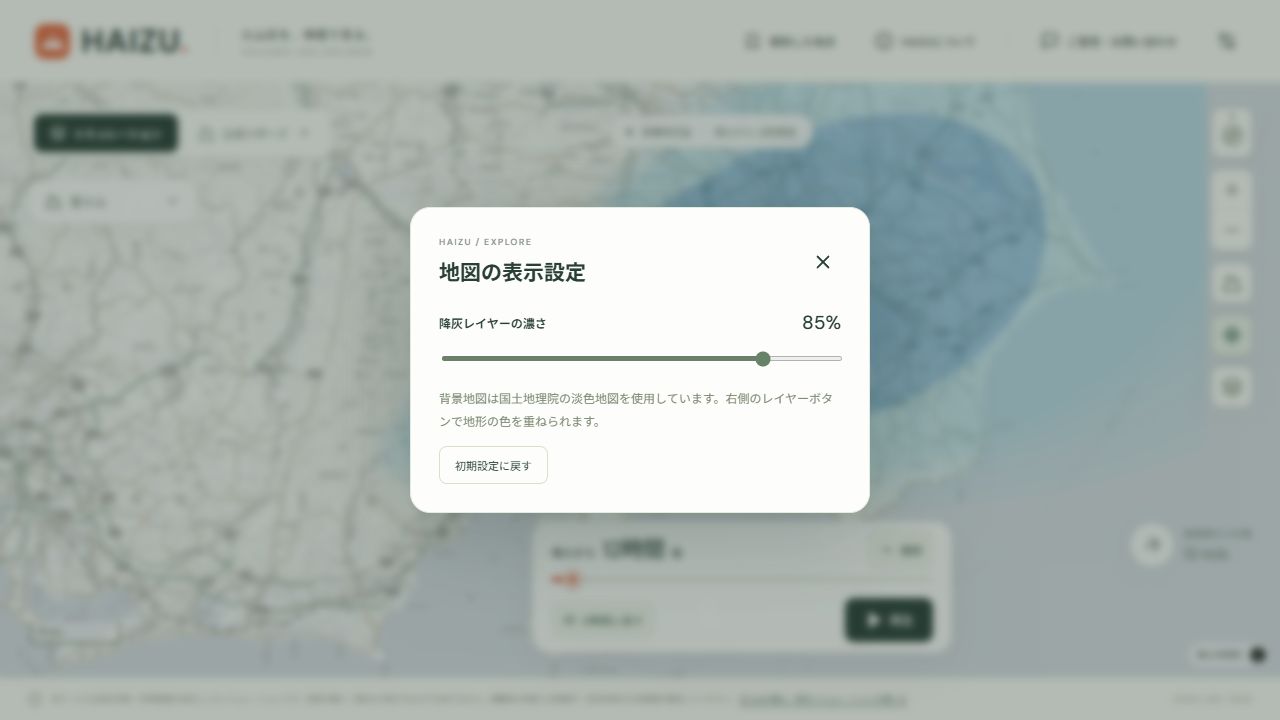1280x720 pixels.
Task: Click the 降灰レイヤーの濃さ slider handle
Action: pyautogui.click(x=763, y=359)
